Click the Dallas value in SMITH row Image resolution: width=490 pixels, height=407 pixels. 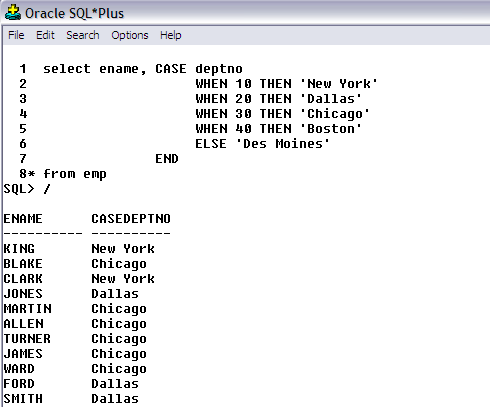[x=115, y=399]
